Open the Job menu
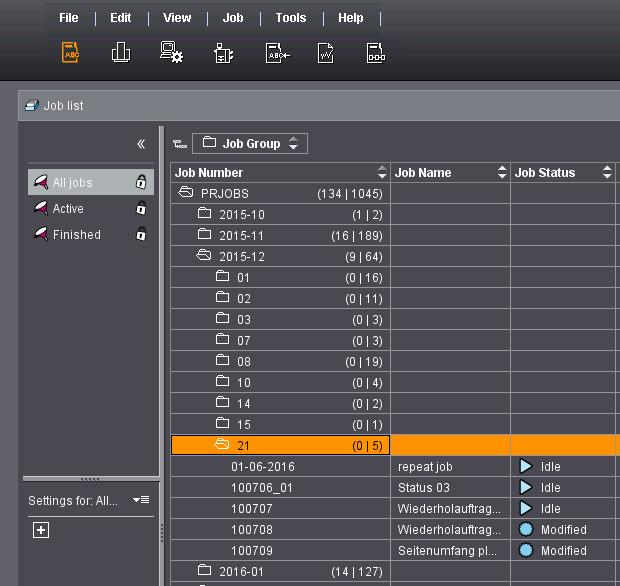Image resolution: width=620 pixels, height=586 pixels. pos(233,18)
